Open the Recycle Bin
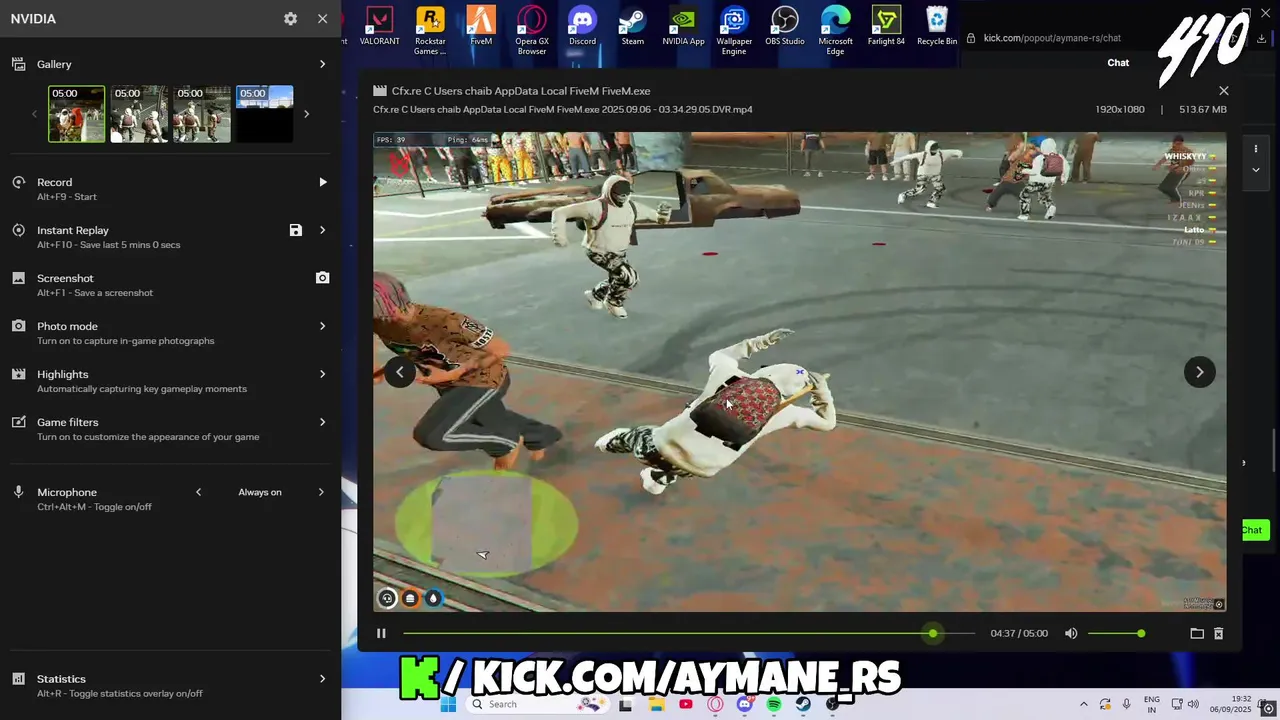 [x=937, y=27]
